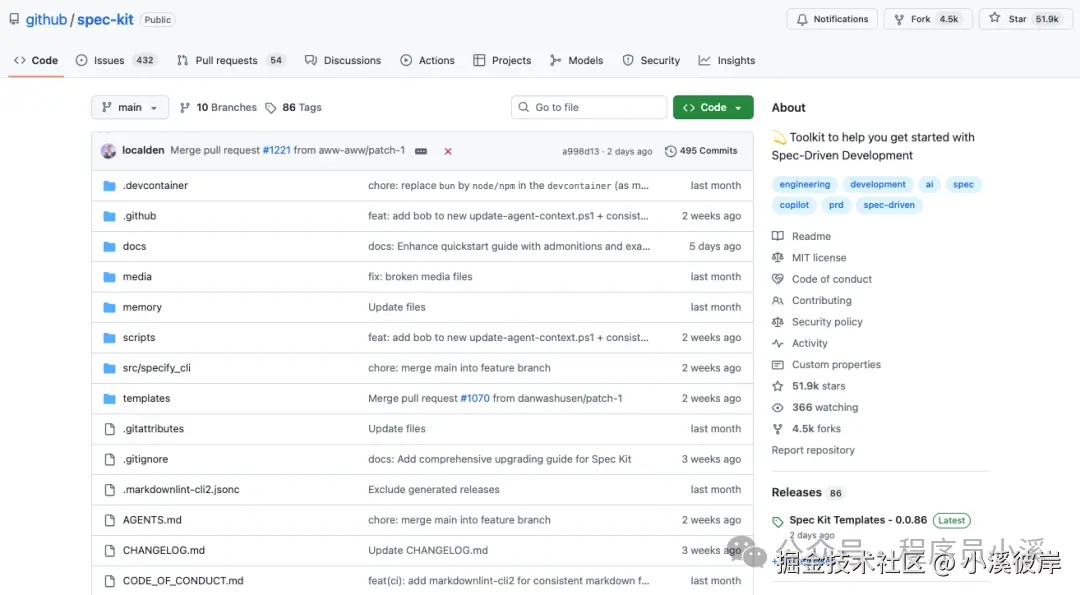Select the spec-driven topic tag
Screen dimensions: 1080x595
coord(889,205)
